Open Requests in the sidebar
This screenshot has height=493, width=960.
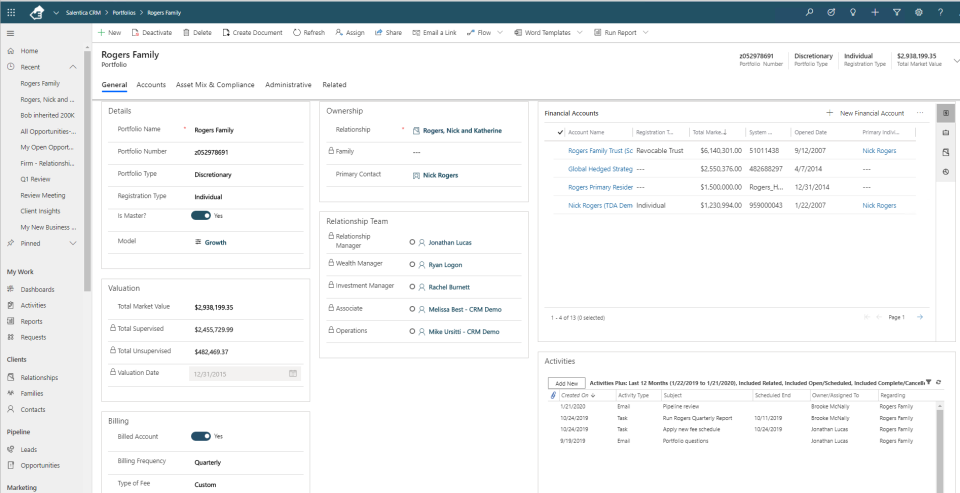pos(33,337)
